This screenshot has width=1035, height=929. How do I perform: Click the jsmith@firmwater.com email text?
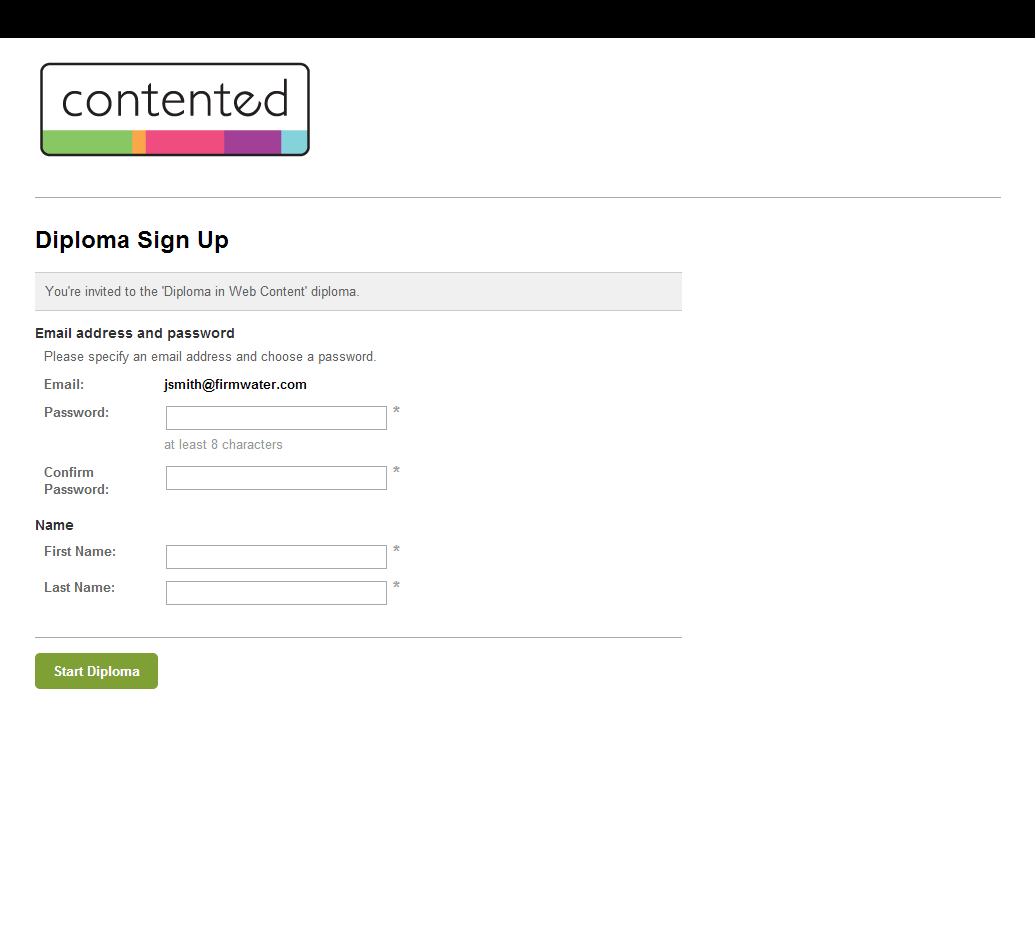point(235,384)
